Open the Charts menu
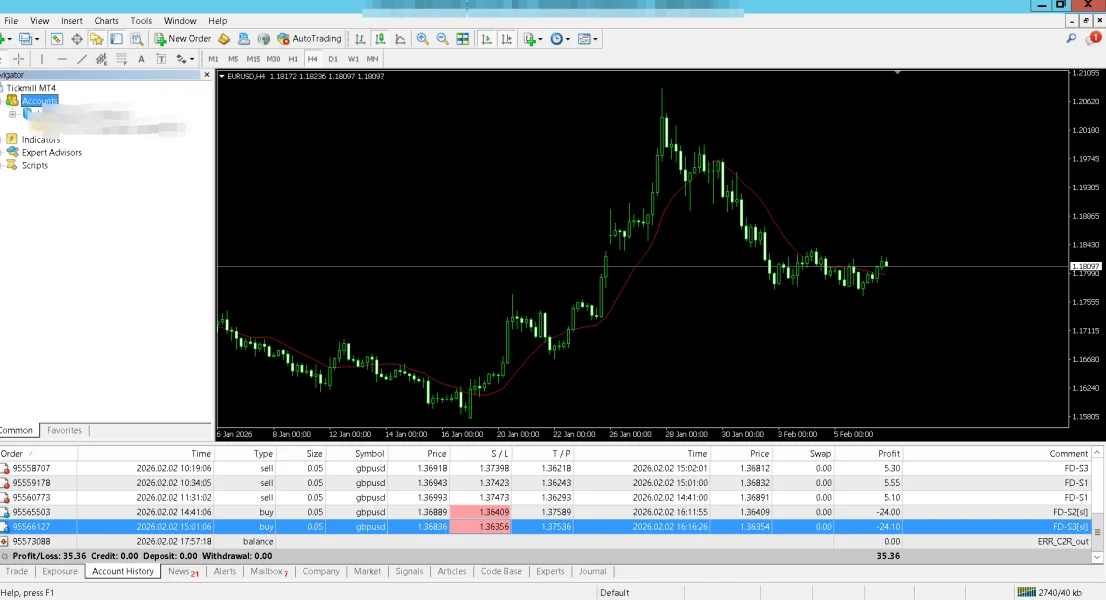This screenshot has height=600, width=1106. (x=106, y=20)
